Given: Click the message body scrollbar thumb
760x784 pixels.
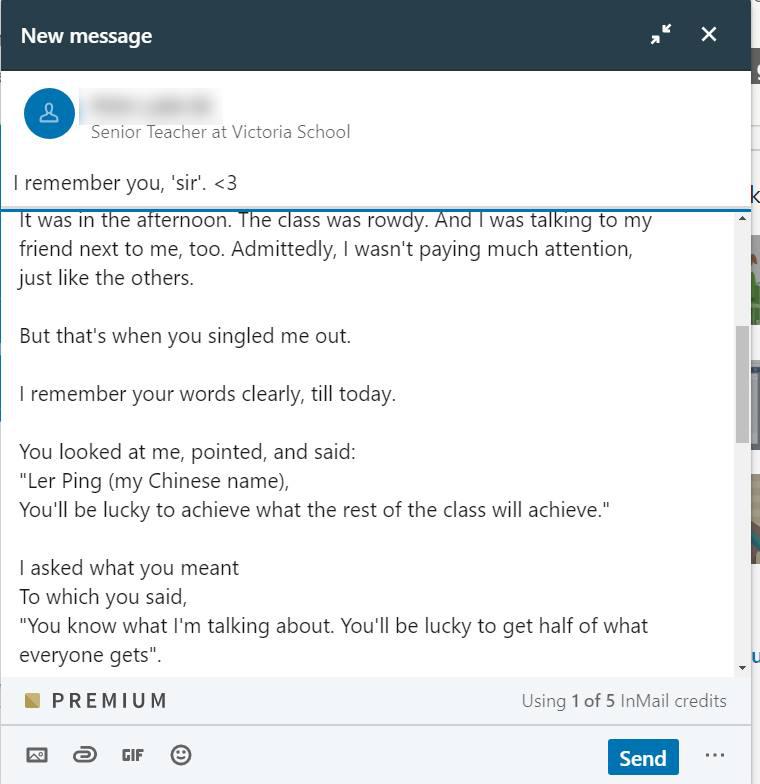Looking at the screenshot, I should coord(742,384).
